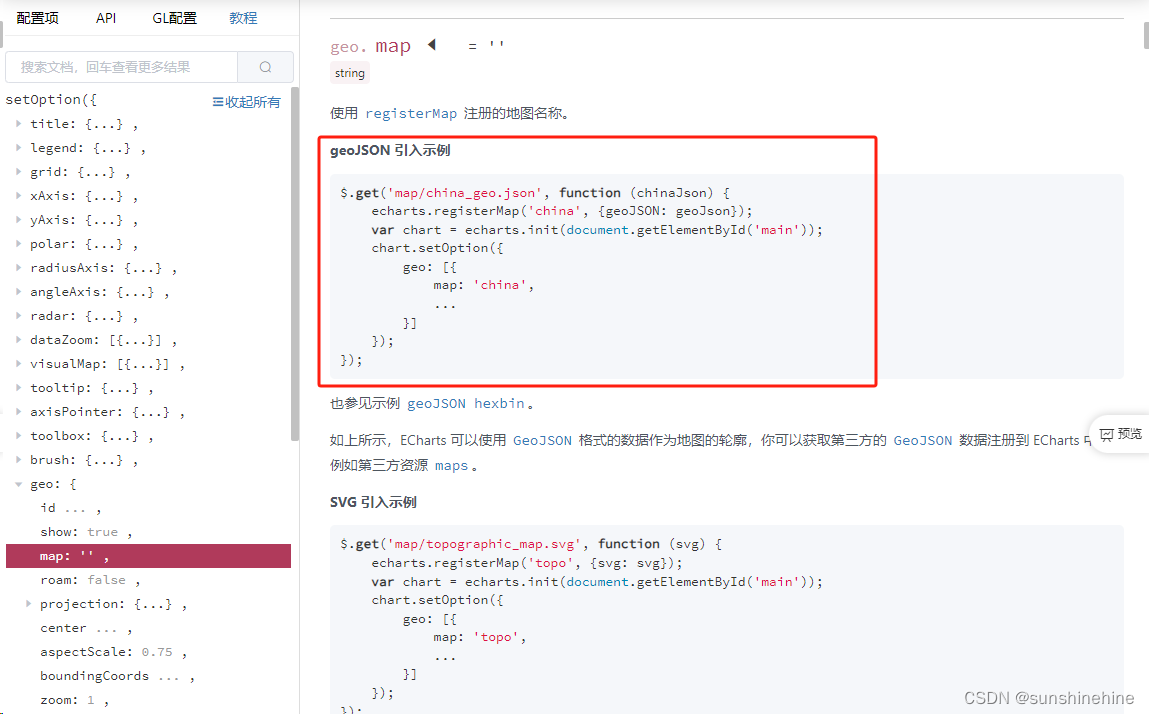Open the GL配置 tab
Viewport: 1149px width, 714px height.
click(174, 17)
